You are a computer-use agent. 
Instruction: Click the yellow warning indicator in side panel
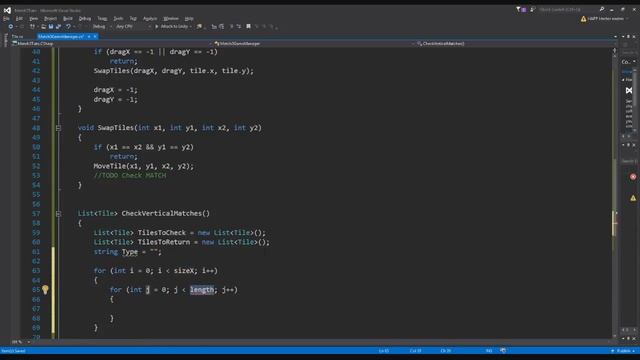tap(633, 198)
